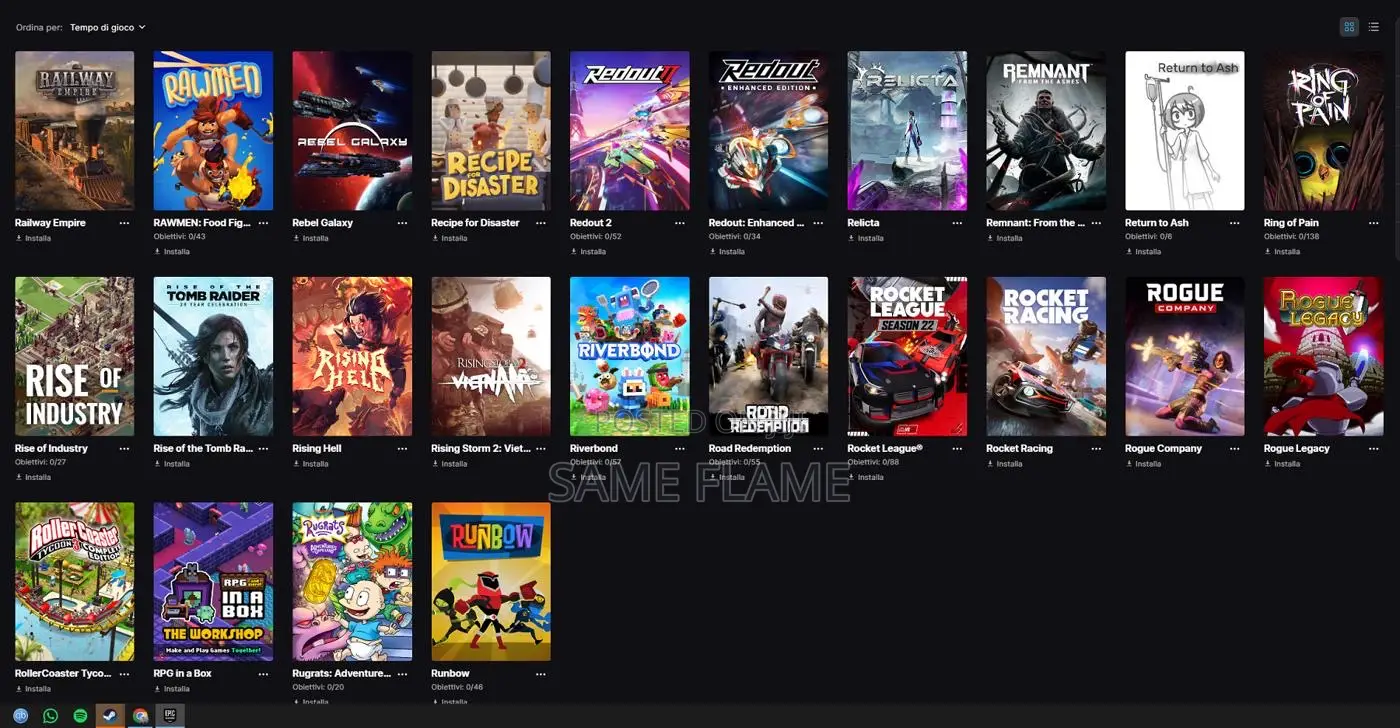Image resolution: width=1400 pixels, height=728 pixels.
Task: Click Obiettivi 0/27 under Rise of Industry
Action: point(40,463)
